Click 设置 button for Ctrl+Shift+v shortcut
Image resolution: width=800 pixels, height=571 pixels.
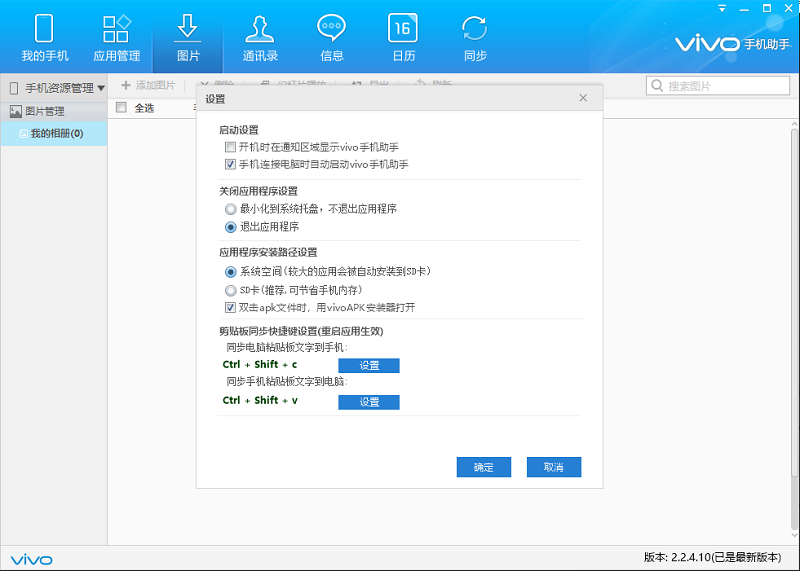pos(369,402)
